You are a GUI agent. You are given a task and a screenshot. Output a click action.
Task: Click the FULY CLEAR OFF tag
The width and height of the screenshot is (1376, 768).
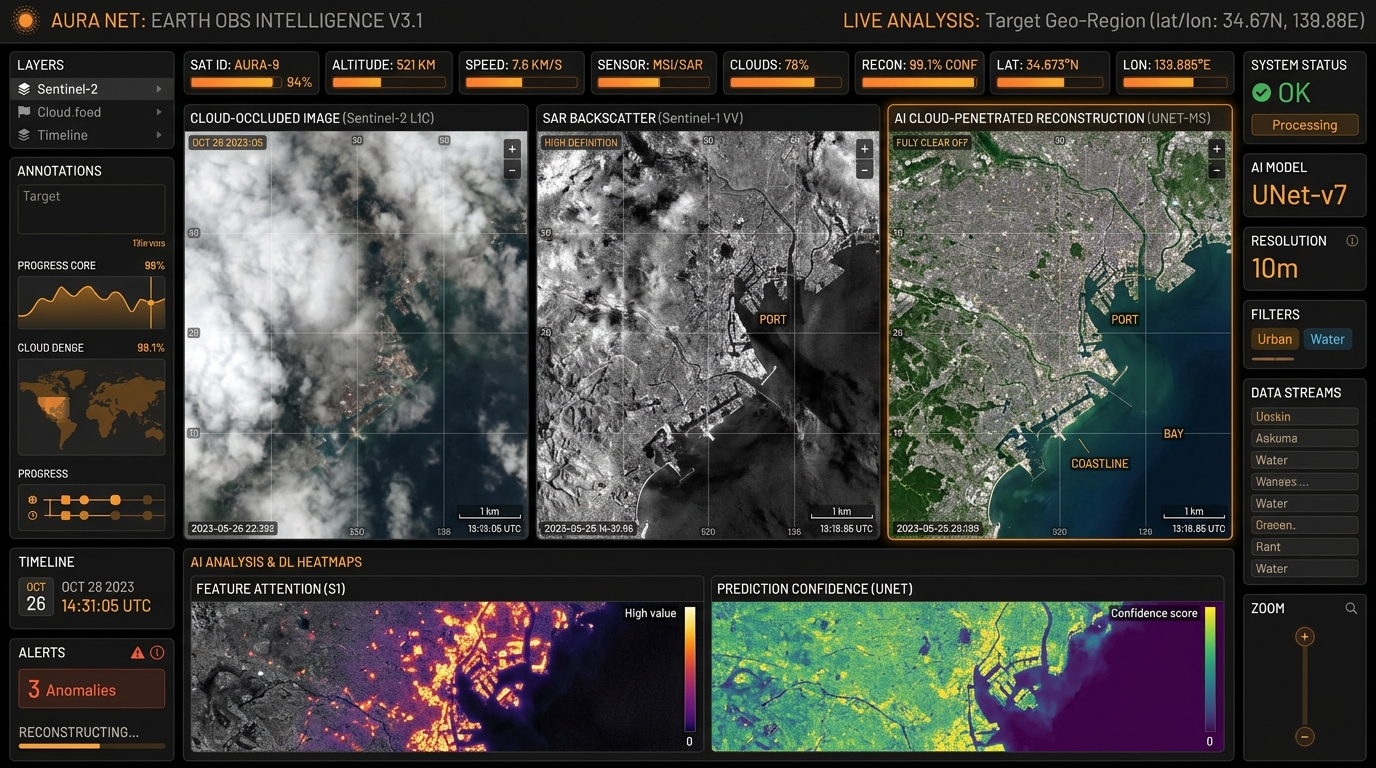pos(931,143)
